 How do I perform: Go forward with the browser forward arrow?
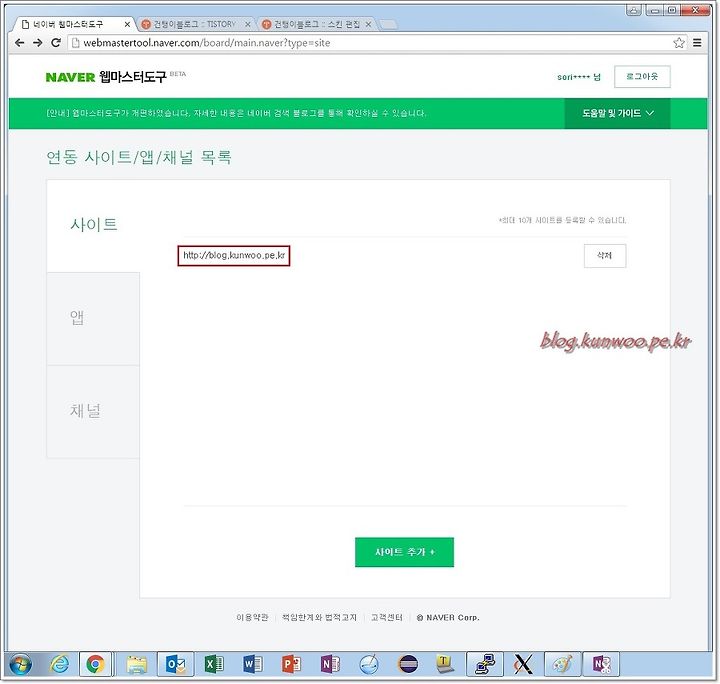38,43
